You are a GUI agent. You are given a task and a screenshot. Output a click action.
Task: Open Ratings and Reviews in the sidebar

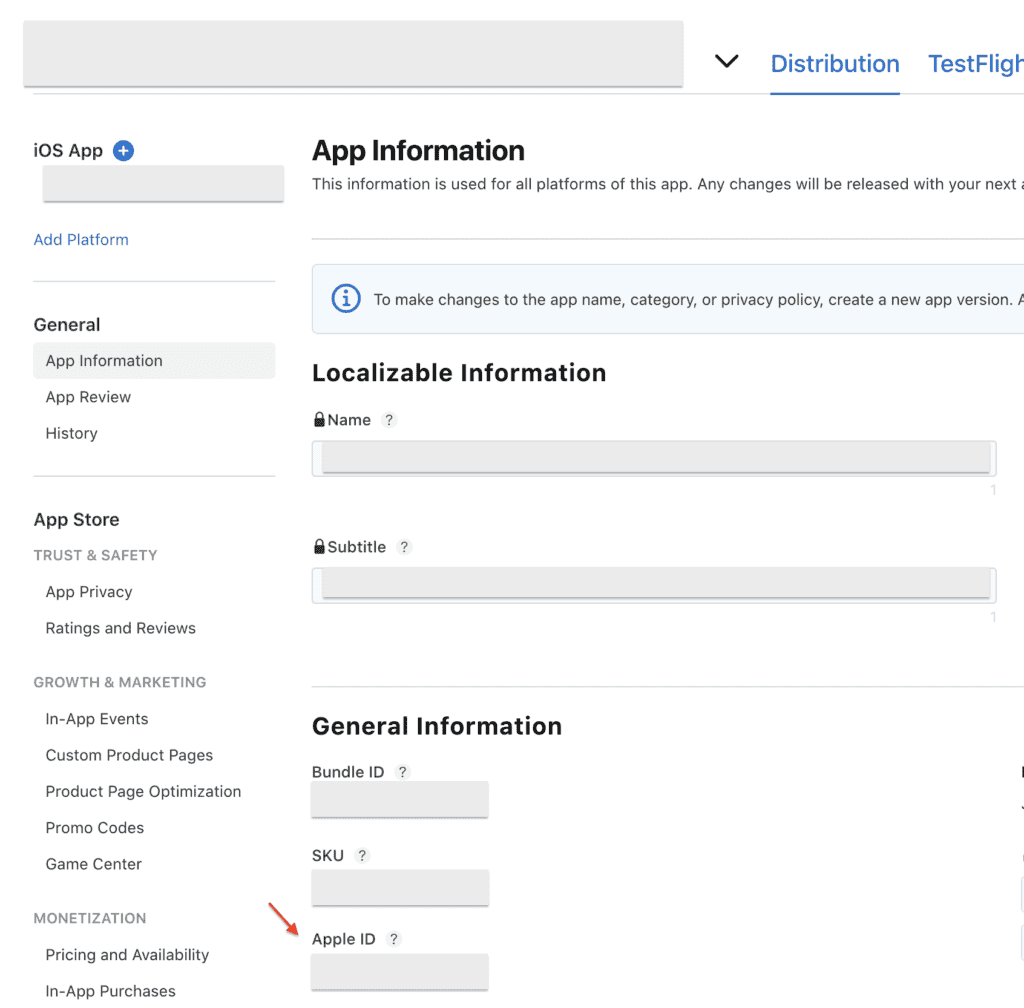[120, 628]
